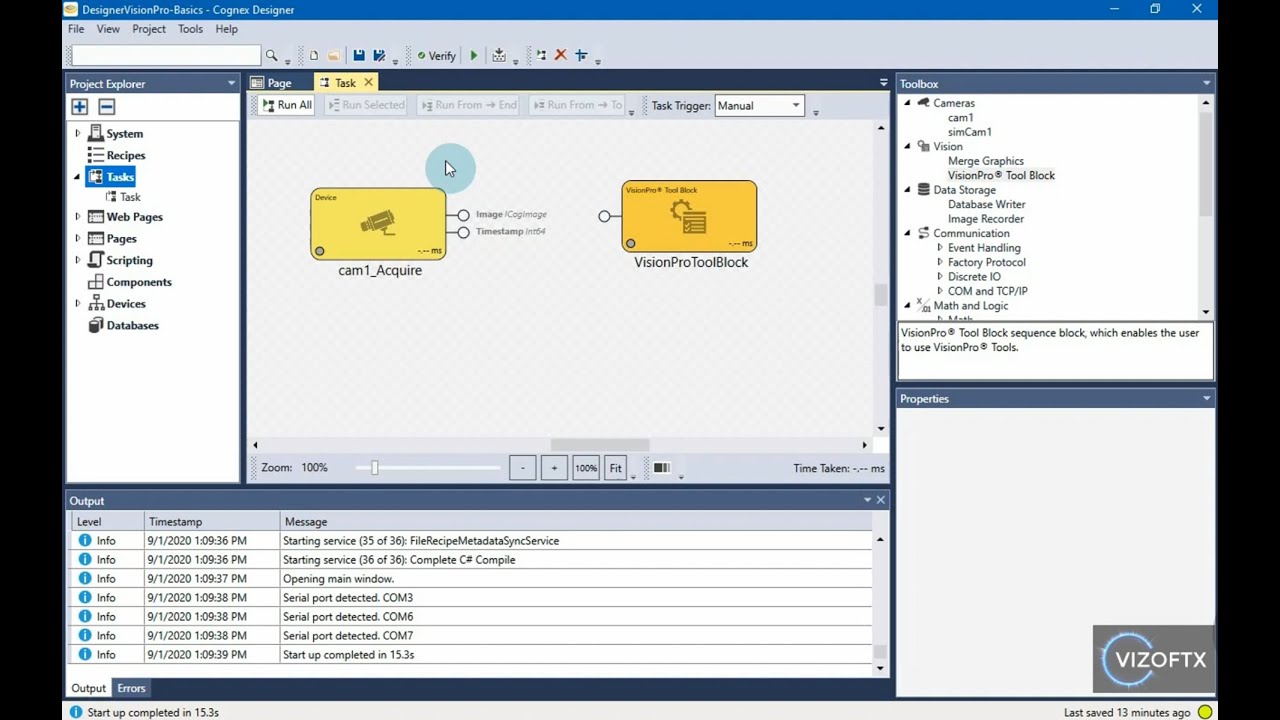Select Databases in Project Explorer
1280x720 pixels.
coord(132,325)
